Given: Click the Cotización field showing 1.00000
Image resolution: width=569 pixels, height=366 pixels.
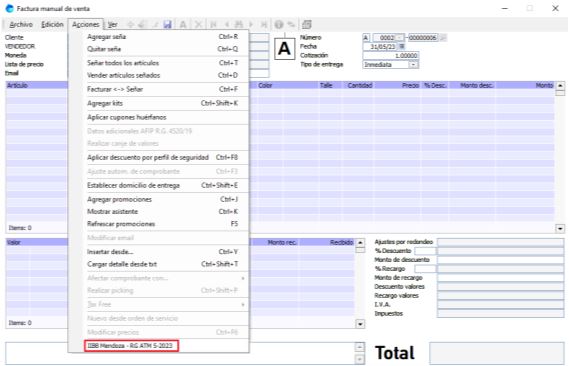Looking at the screenshot, I should pos(391,55).
